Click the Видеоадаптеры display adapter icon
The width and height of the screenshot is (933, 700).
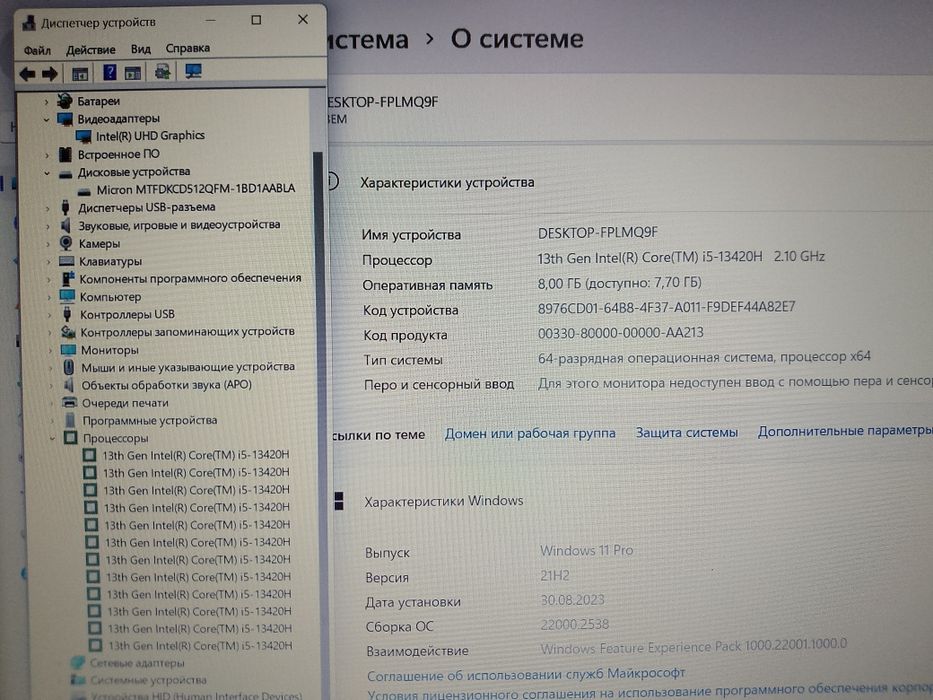pyautogui.click(x=65, y=119)
